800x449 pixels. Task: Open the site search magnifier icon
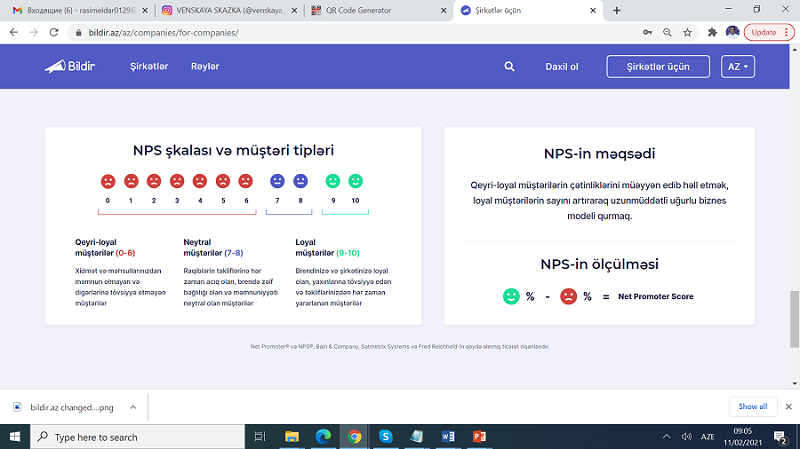510,67
